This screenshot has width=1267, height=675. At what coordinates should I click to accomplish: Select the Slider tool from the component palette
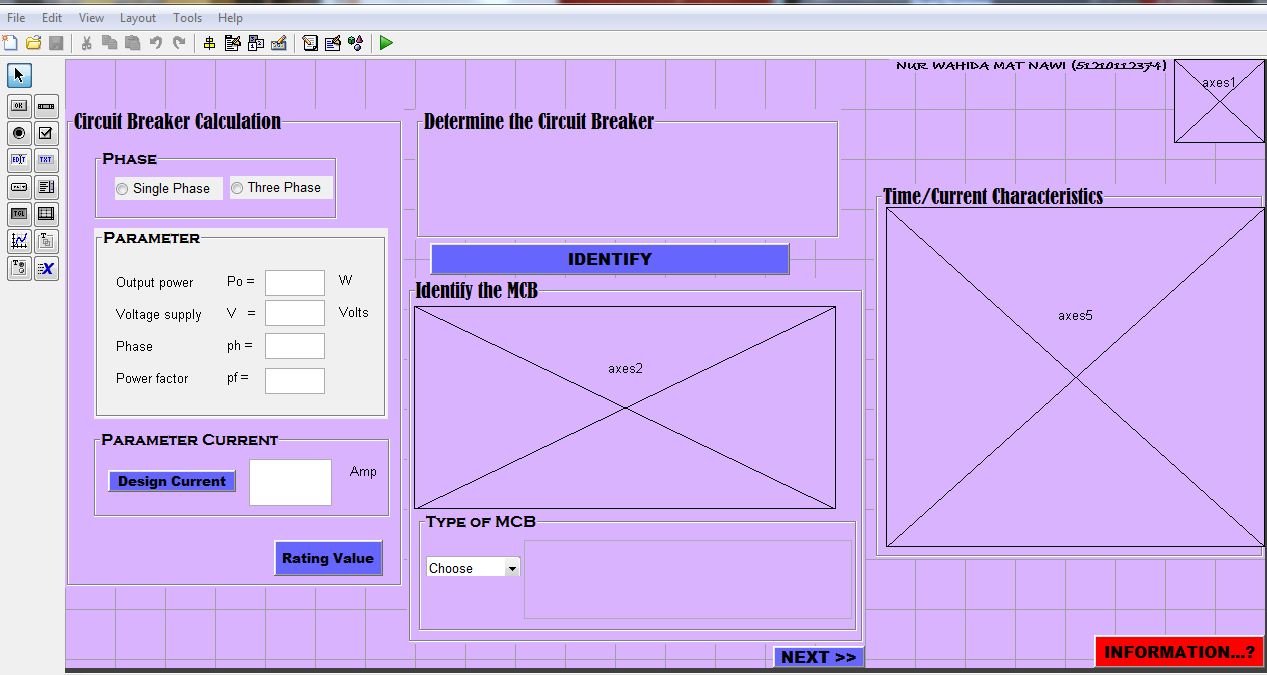tap(45, 106)
